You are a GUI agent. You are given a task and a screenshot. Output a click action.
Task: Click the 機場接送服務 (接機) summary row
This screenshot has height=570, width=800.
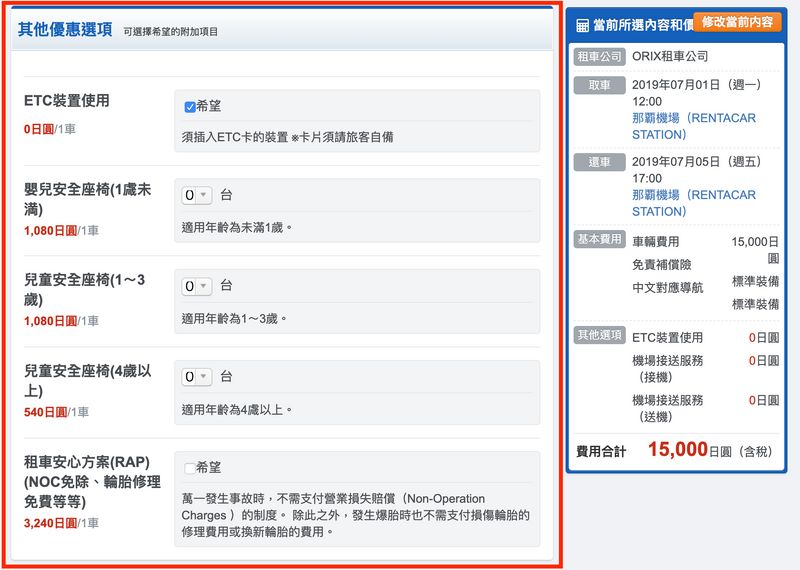[705, 369]
